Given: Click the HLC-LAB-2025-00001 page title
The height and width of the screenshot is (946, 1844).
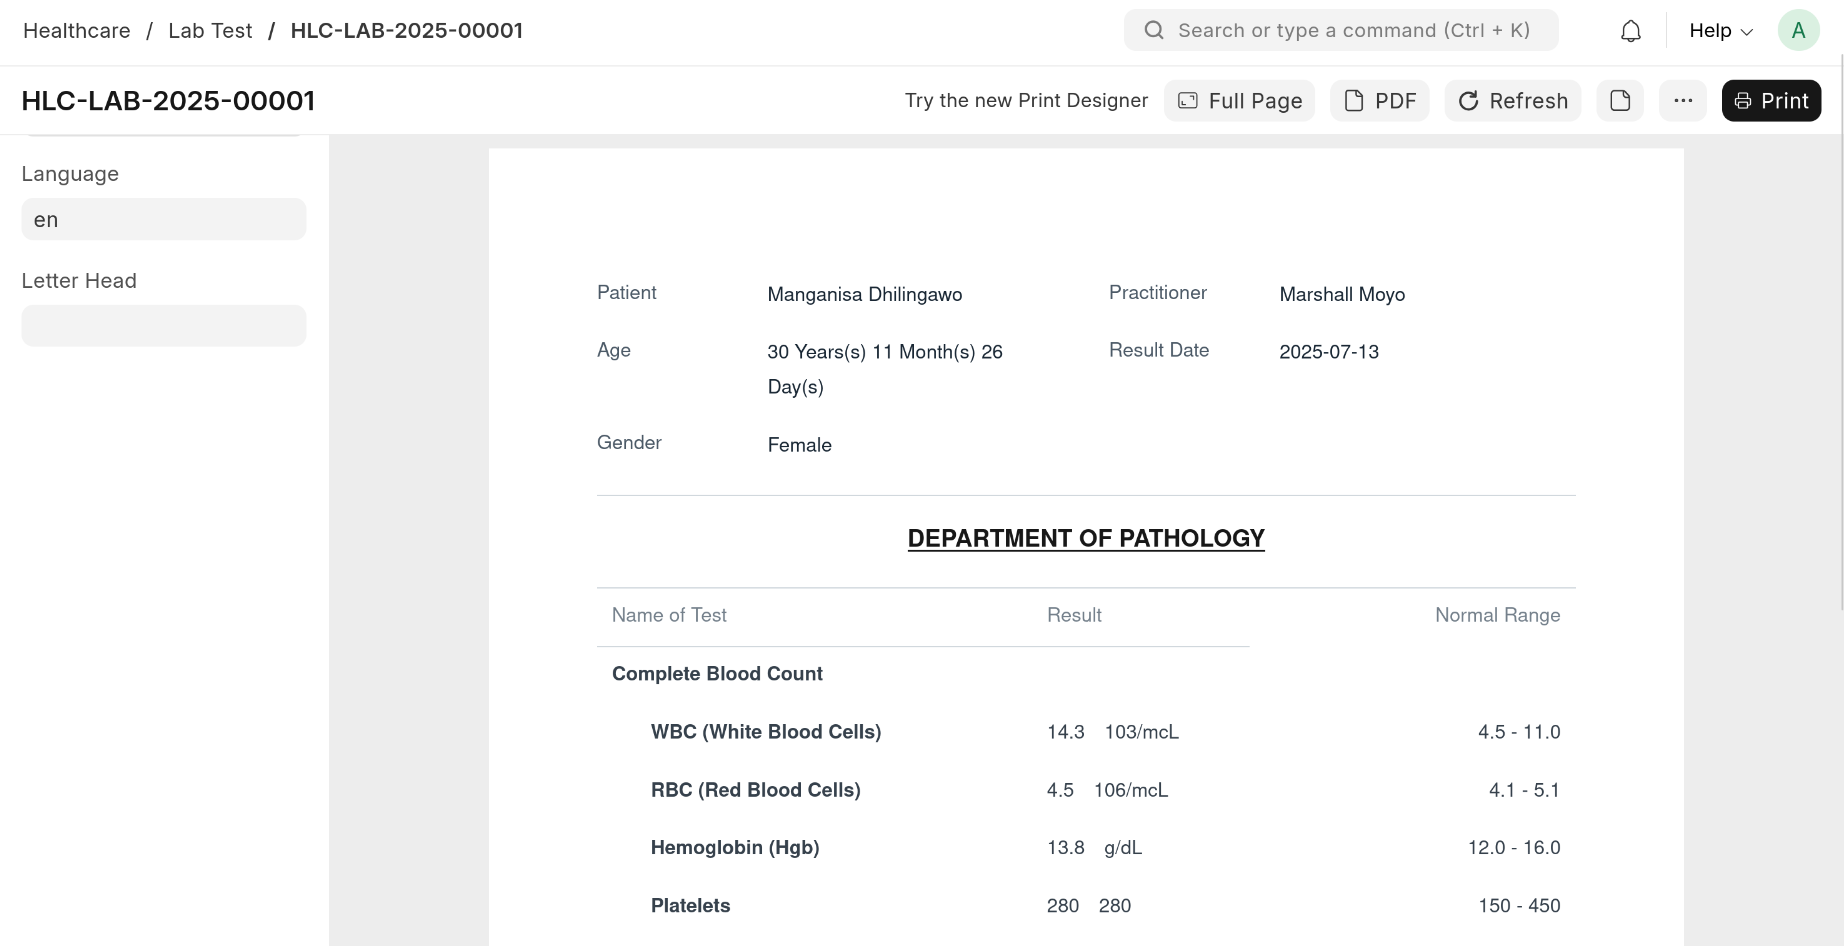Looking at the screenshot, I should [168, 101].
